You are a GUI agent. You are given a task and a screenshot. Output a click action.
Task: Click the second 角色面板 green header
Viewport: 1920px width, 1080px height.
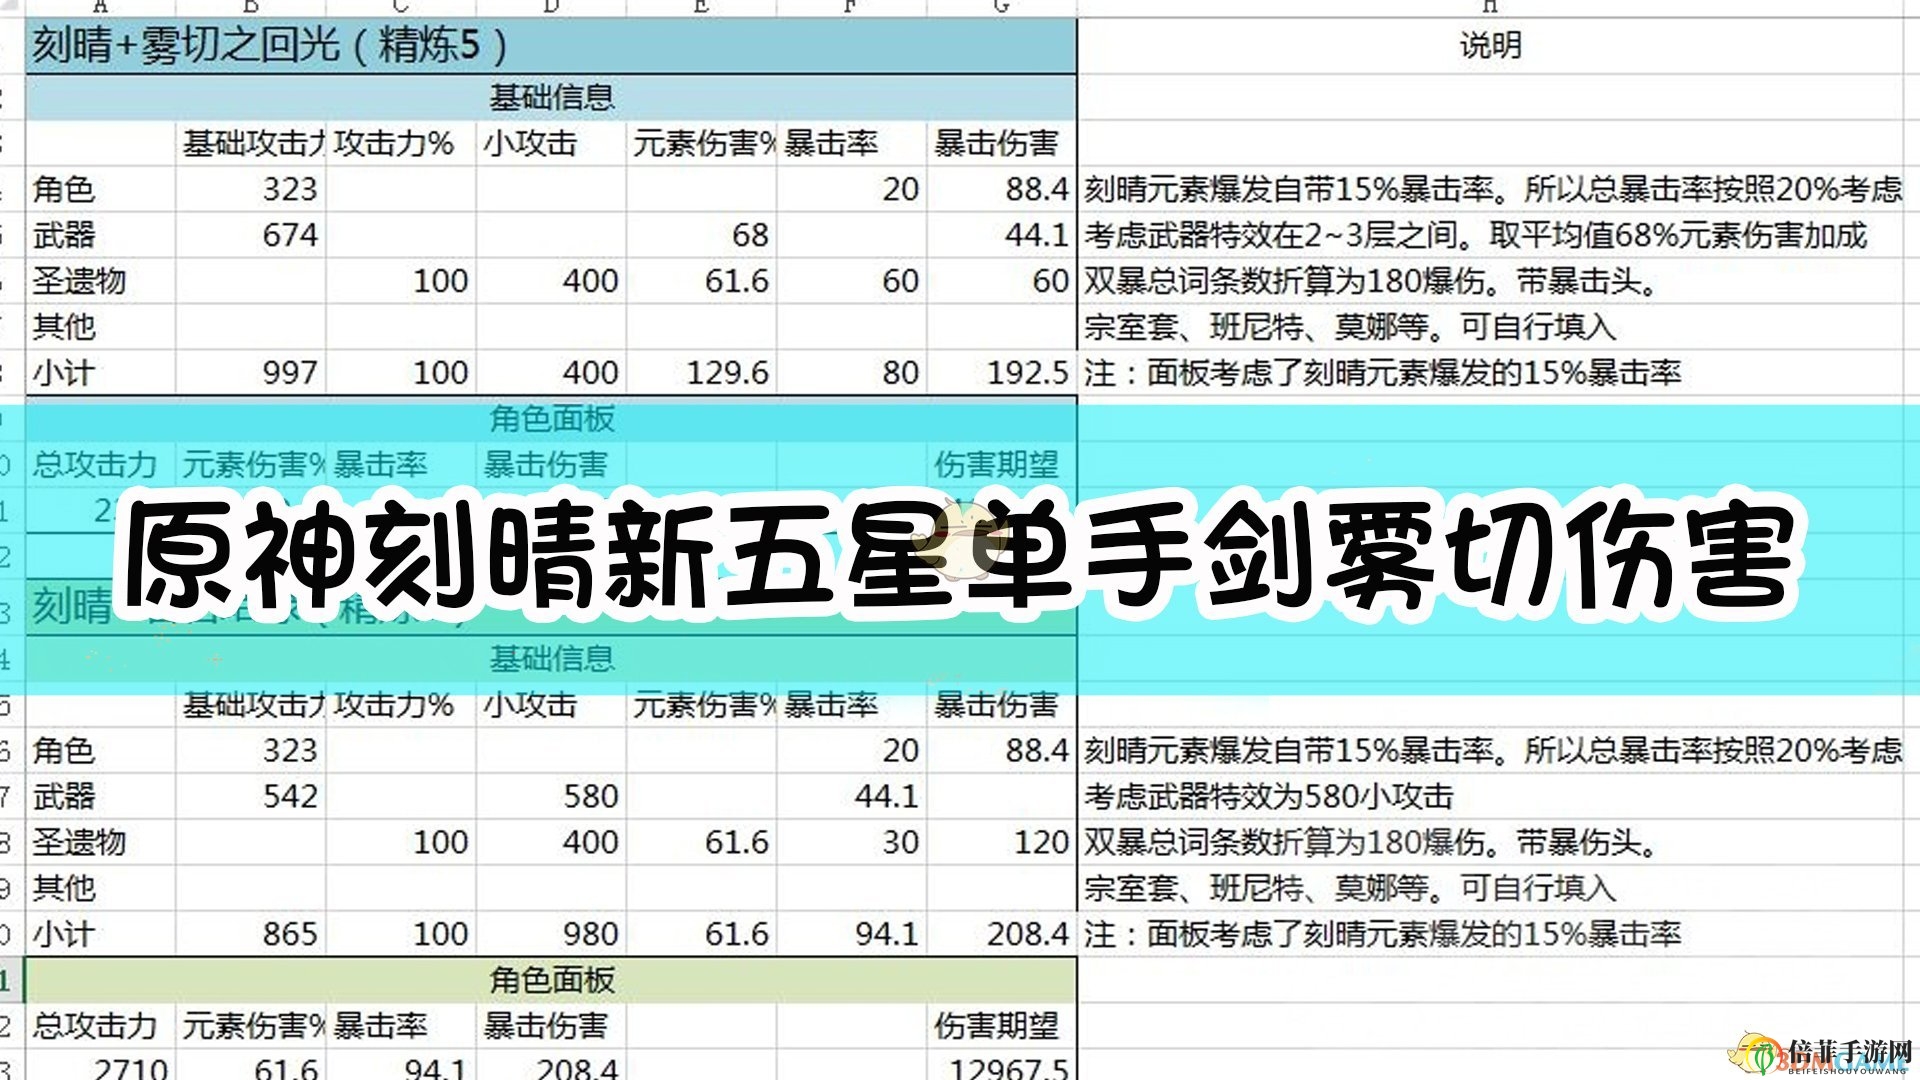tap(551, 981)
